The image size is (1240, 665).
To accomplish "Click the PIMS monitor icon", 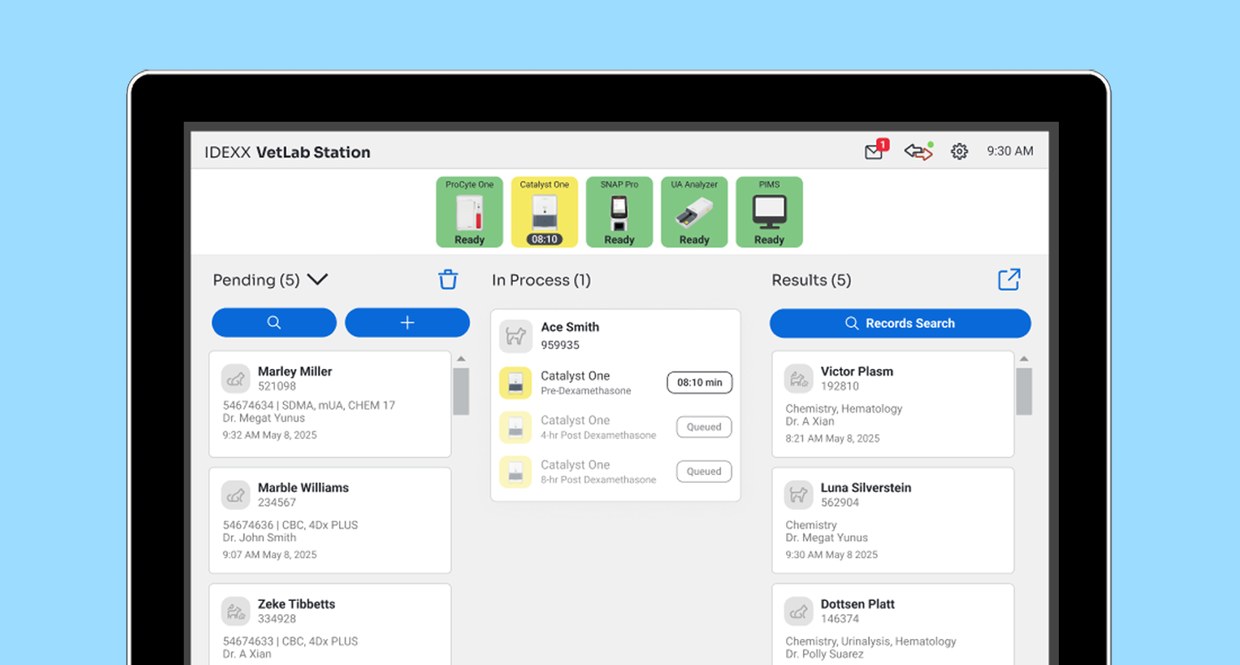I will tap(769, 212).
